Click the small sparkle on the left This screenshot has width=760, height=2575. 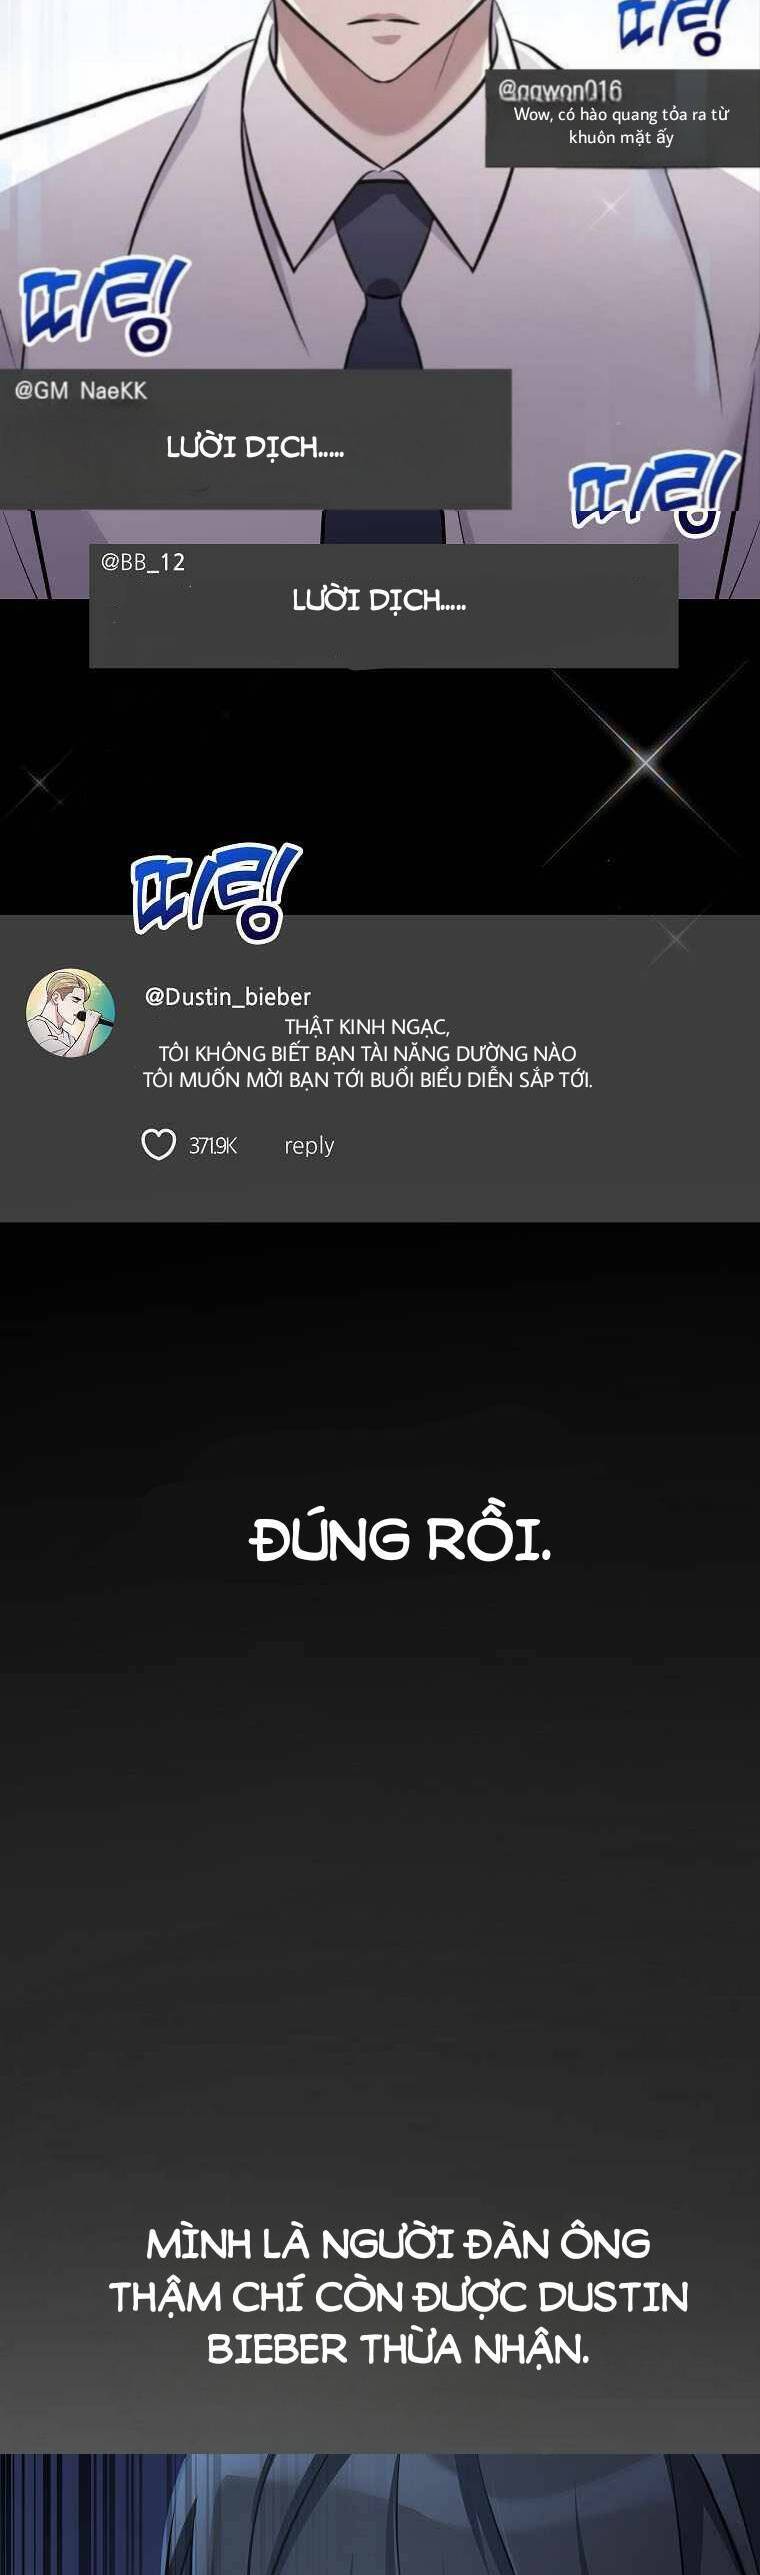41,784
